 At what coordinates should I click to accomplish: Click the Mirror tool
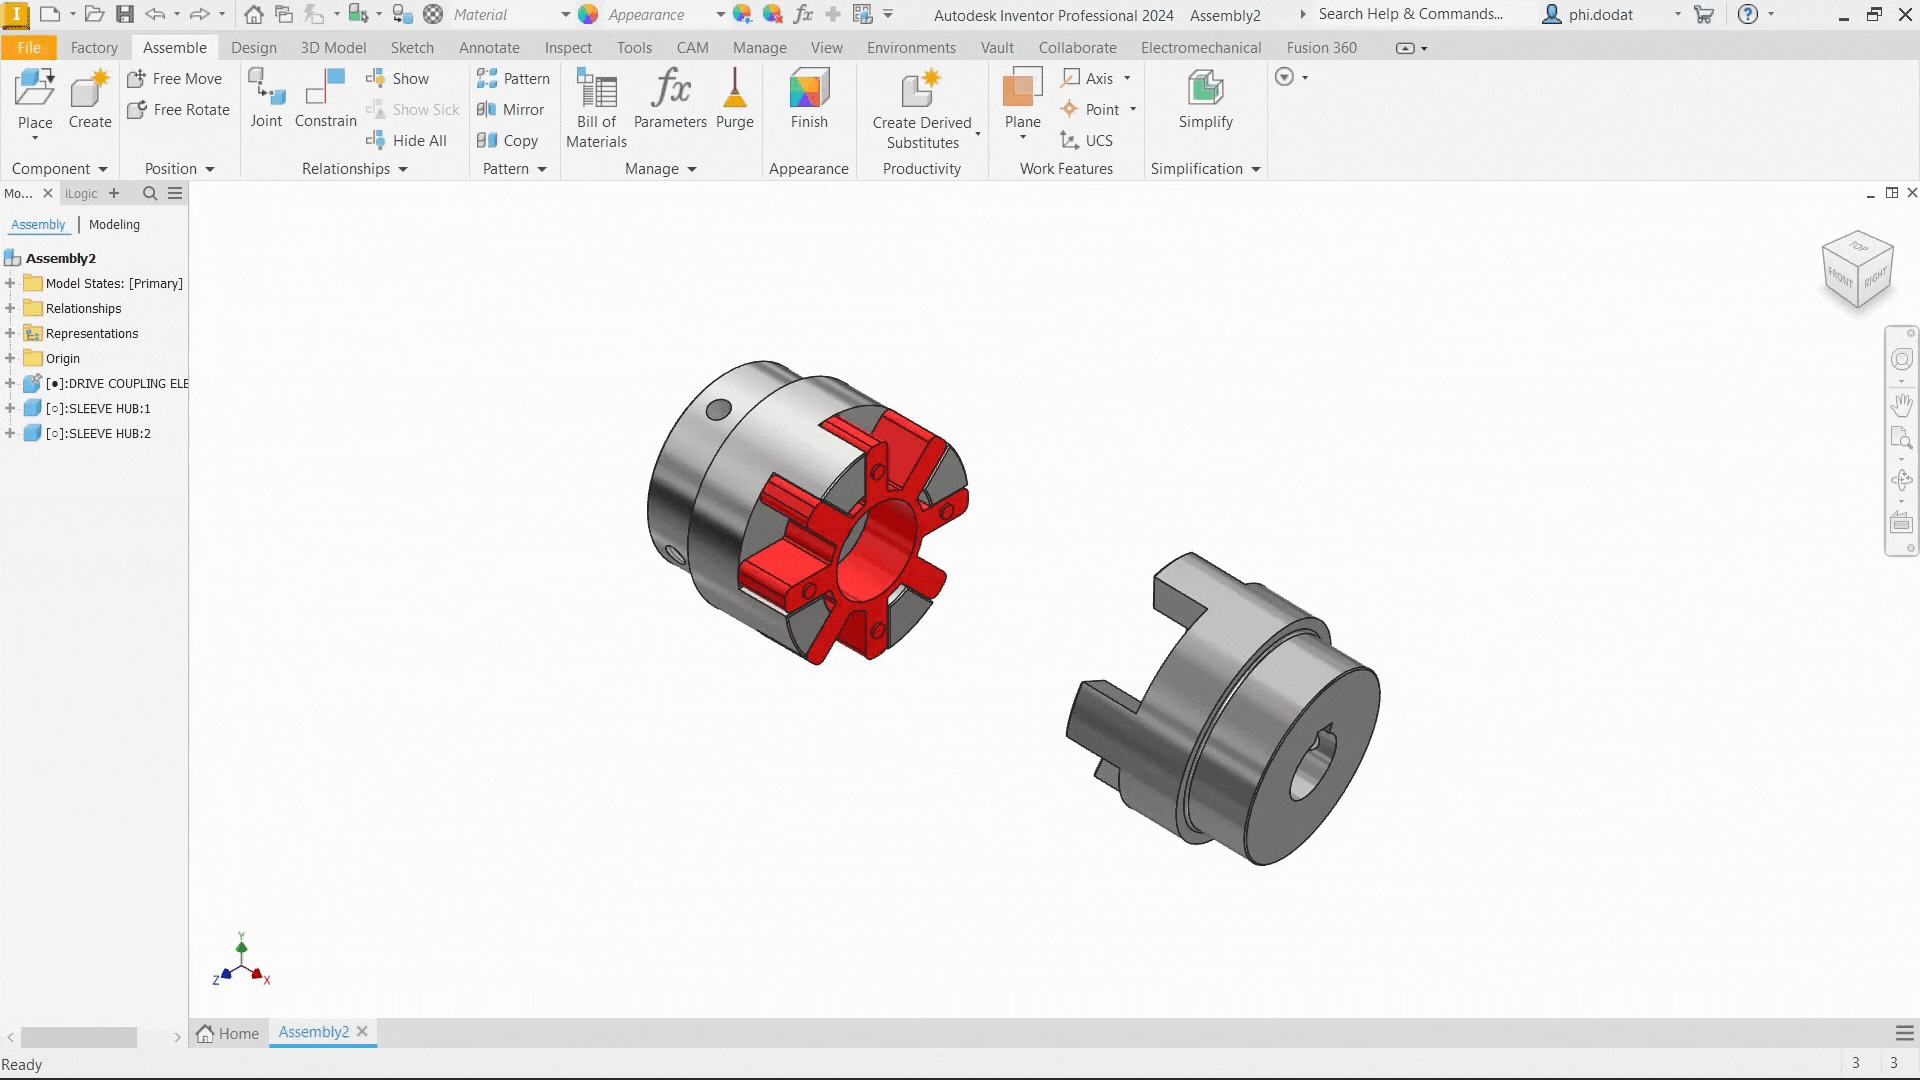(511, 110)
